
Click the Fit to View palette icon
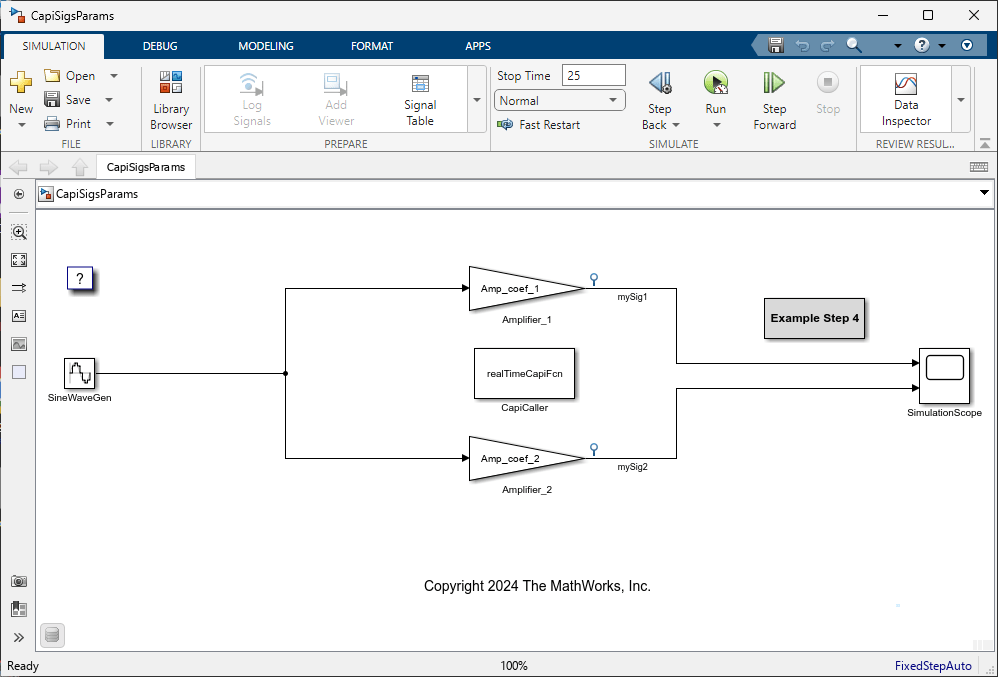(19, 260)
